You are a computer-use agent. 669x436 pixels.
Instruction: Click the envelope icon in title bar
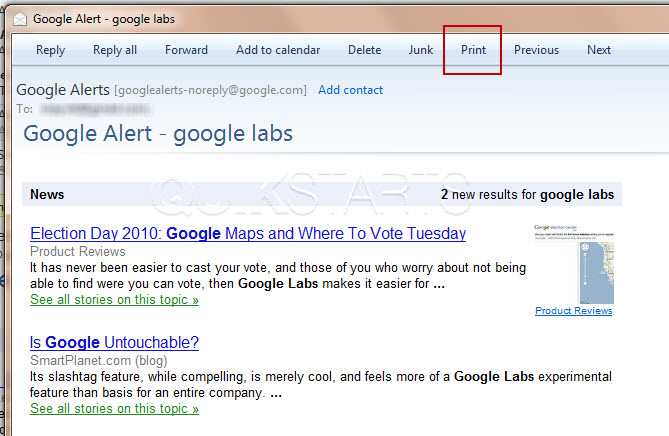click(x=20, y=19)
